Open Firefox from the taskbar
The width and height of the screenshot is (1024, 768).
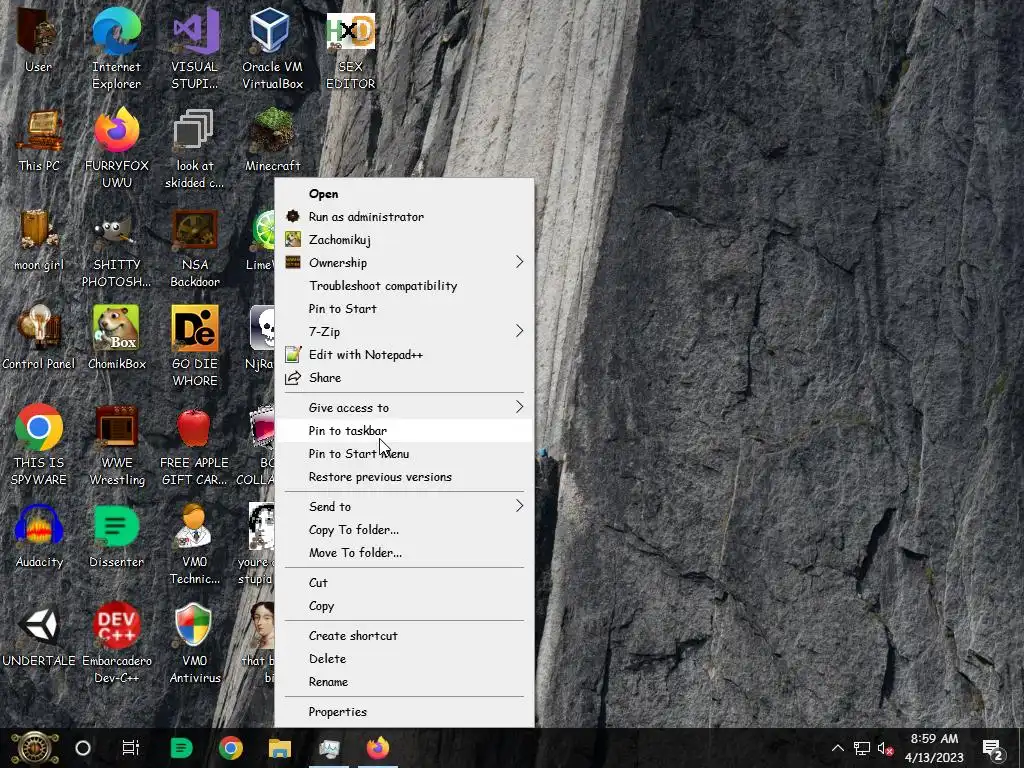pos(377,748)
